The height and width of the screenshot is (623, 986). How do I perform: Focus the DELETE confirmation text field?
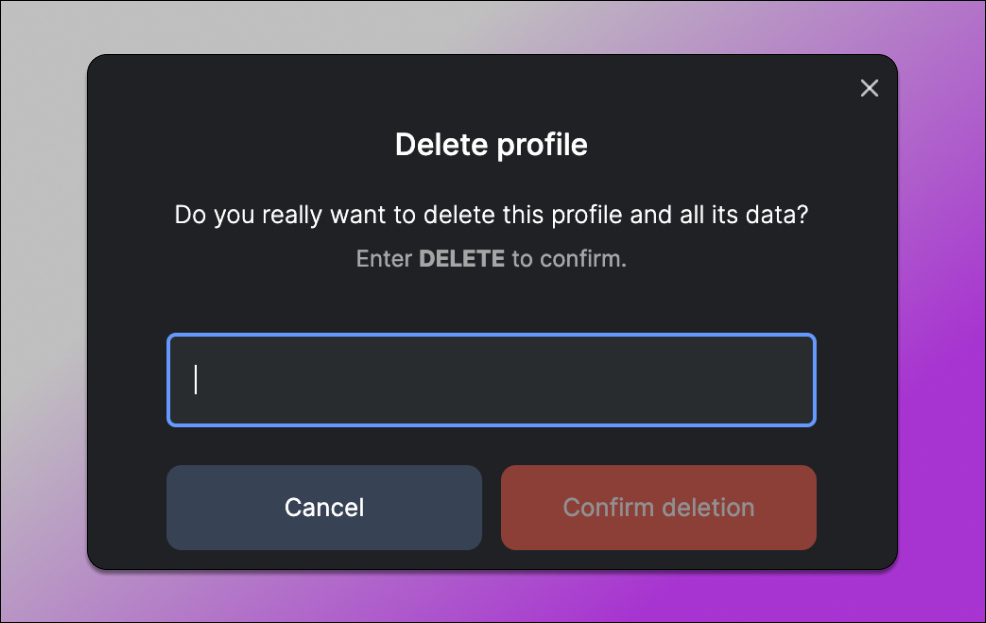coord(491,380)
